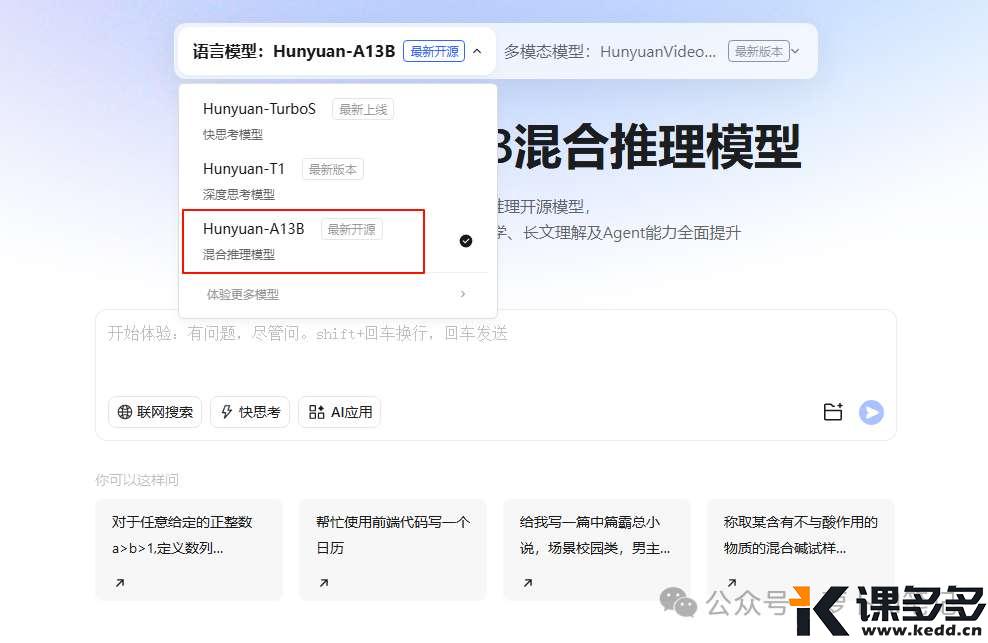Click arrow icon on 正整数 prompt card
The image size is (988, 643).
120,583
